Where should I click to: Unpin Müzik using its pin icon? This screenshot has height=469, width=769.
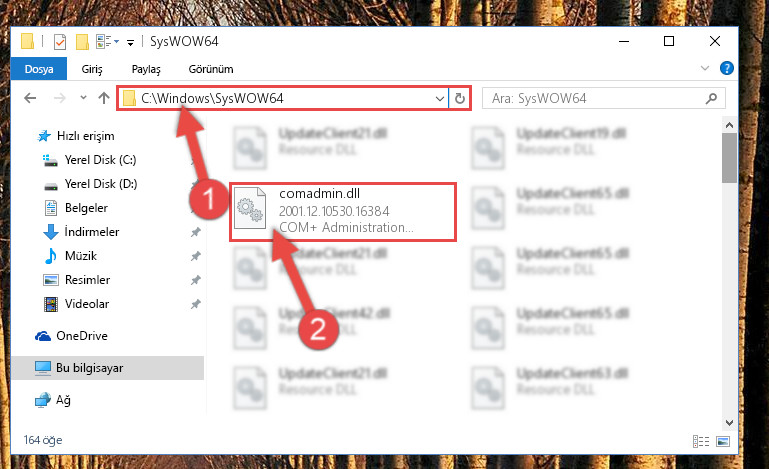point(196,256)
